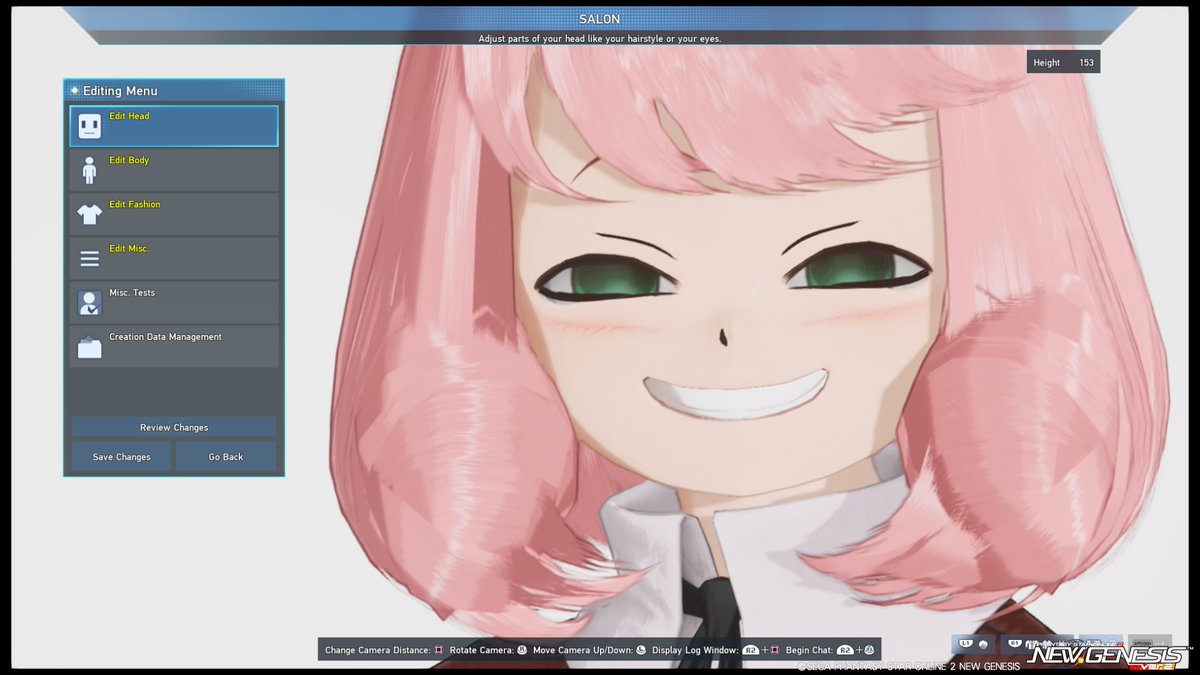Click the 'Rotate Camera:' hint text

pyautogui.click(x=481, y=650)
